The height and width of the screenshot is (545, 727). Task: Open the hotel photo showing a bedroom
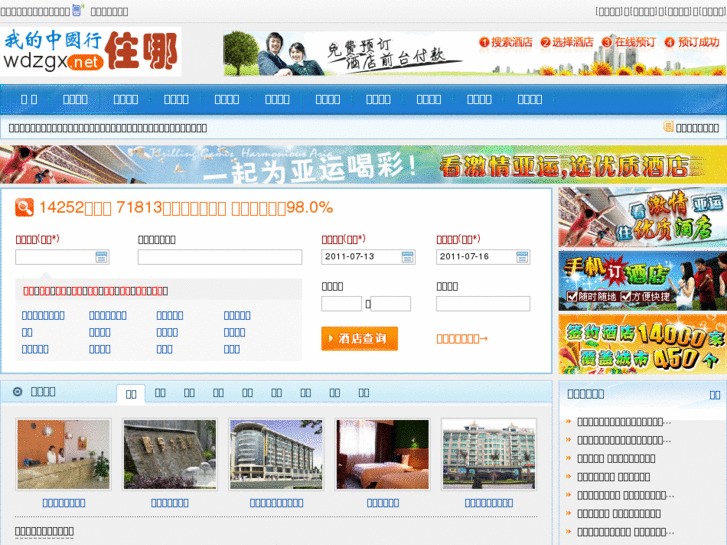[383, 454]
